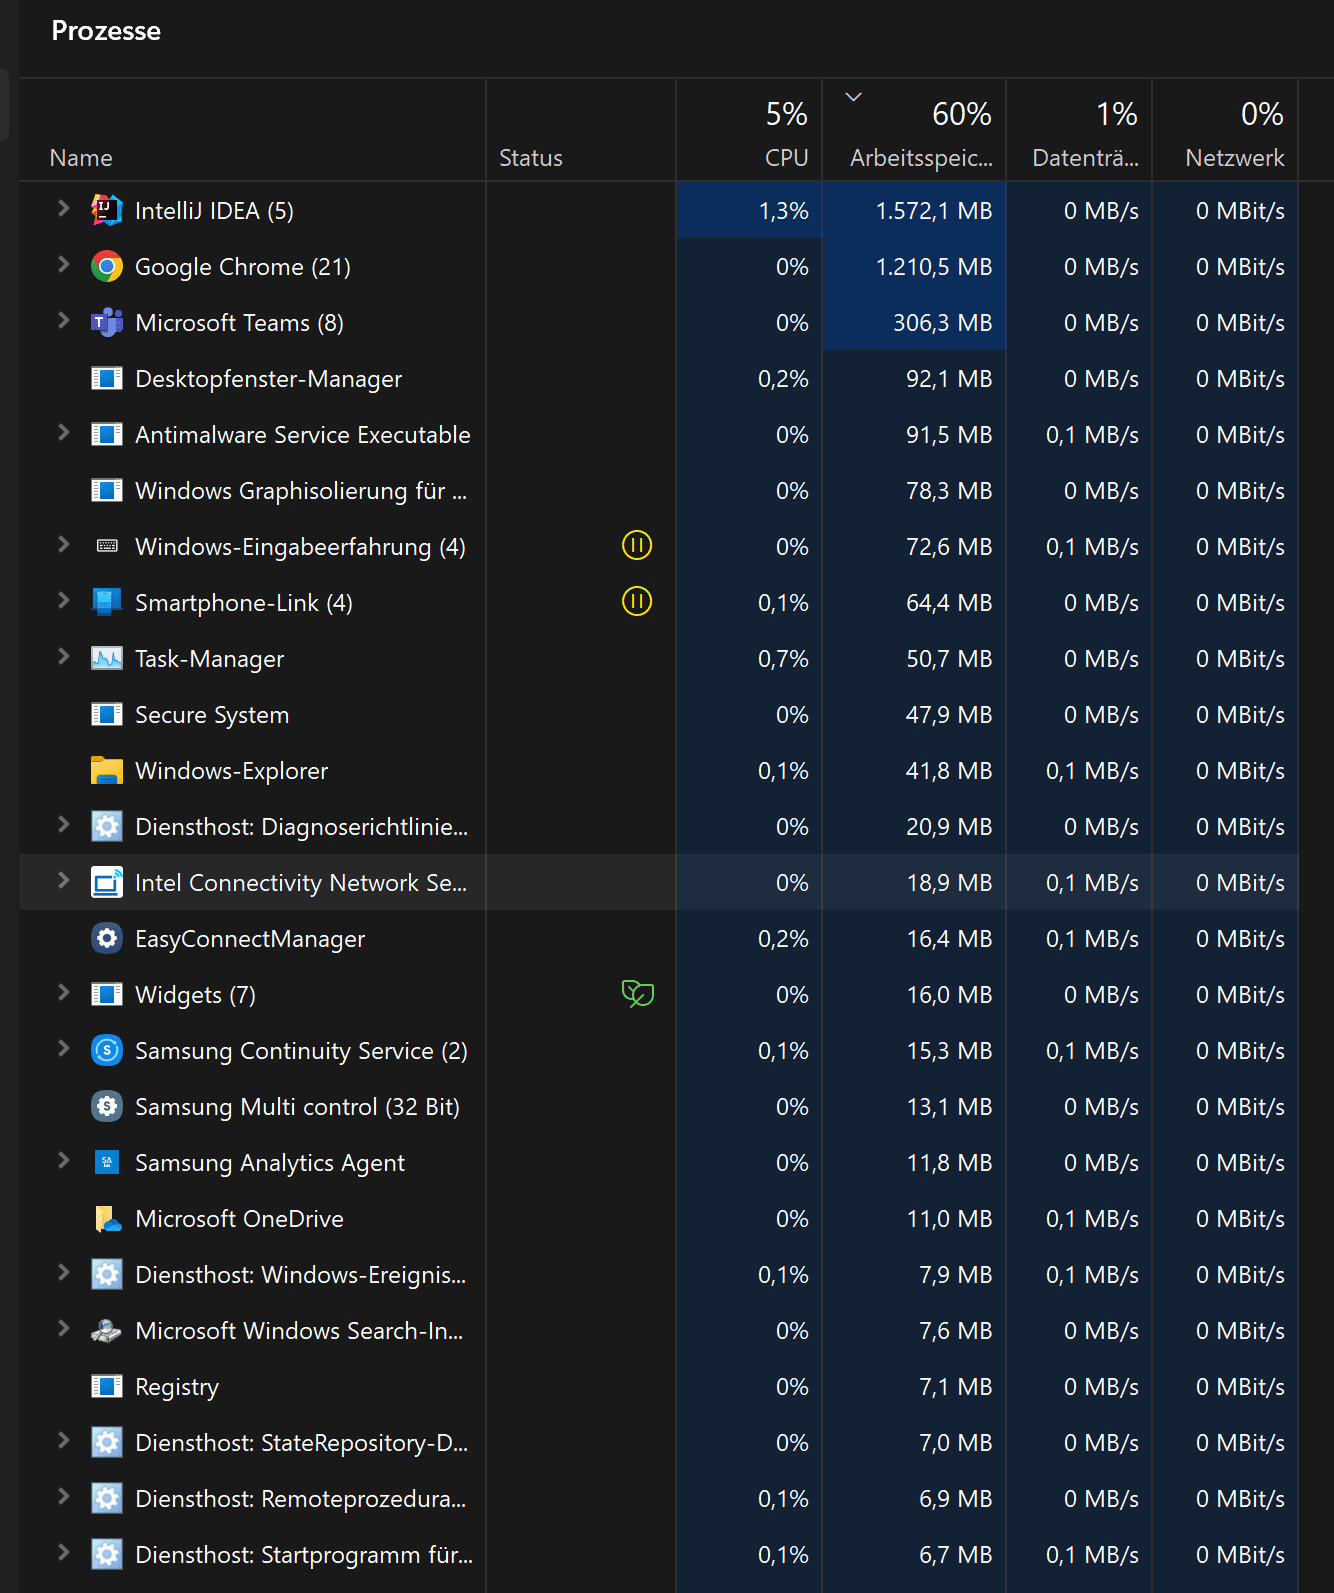Viewport: 1334px width, 1593px height.
Task: Click the Windows-Explorer folder icon
Action: click(x=107, y=770)
